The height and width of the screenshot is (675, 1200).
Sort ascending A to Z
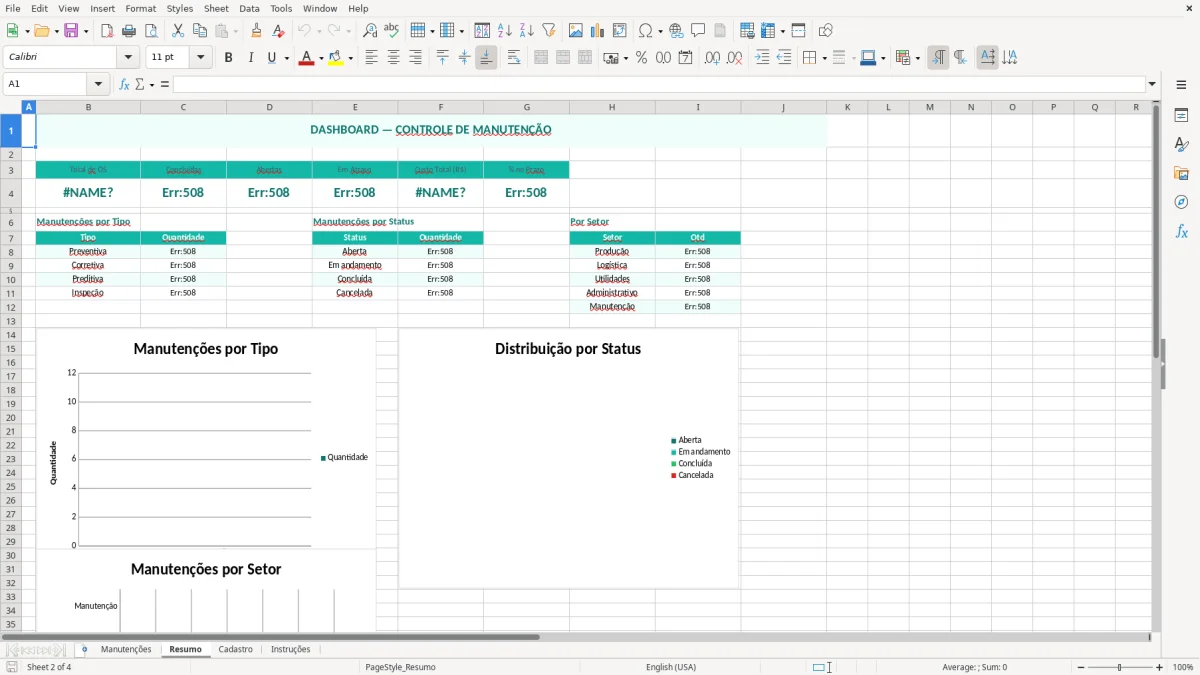coord(505,31)
